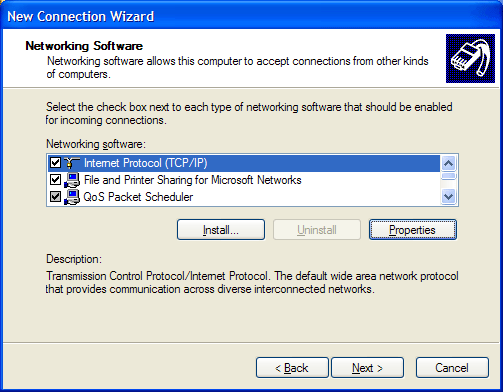This screenshot has height=392, width=503.
Task: Go to the previous page with Back
Action: pos(292,368)
